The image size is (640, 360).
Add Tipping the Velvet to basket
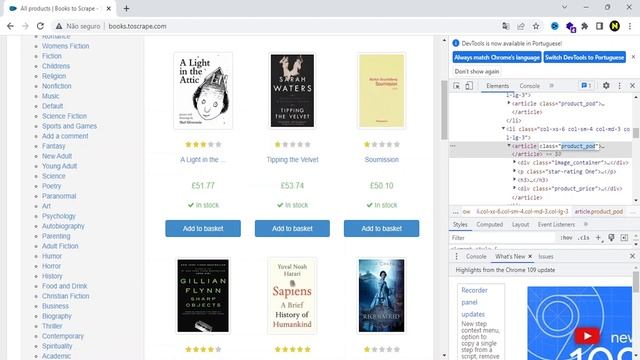[x=292, y=229]
